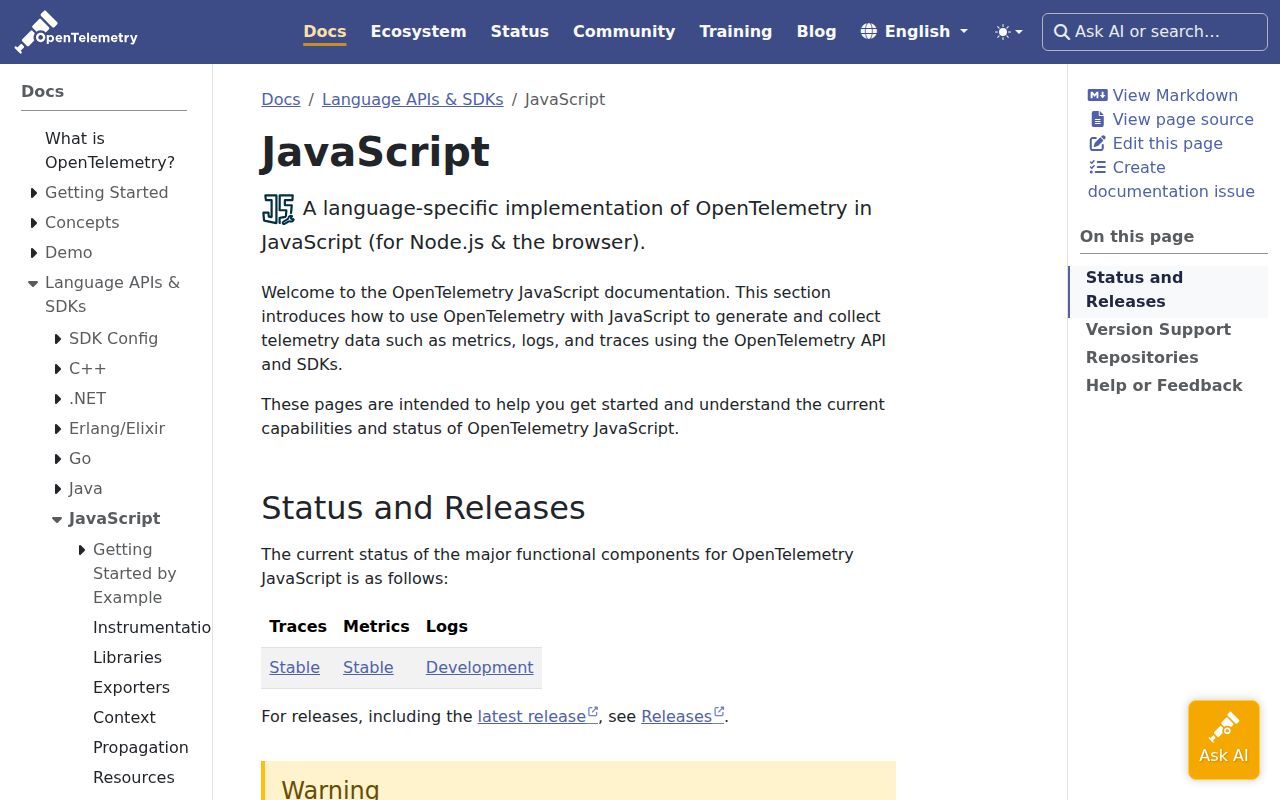Viewport: 1280px width, 800px height.
Task: Jump to Help or Feedback section
Action: pos(1164,385)
